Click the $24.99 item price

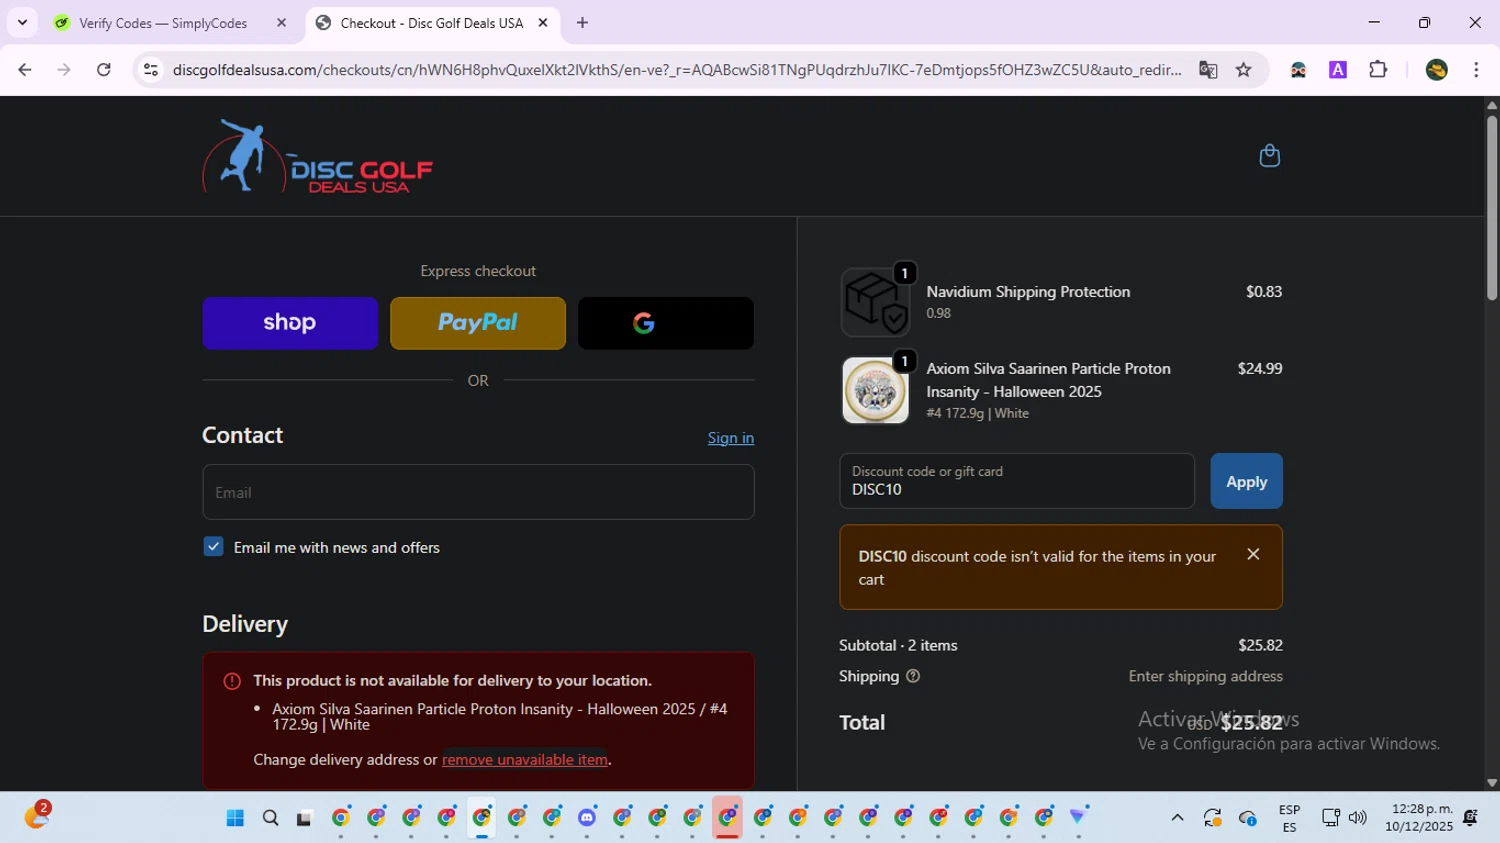1259,369
